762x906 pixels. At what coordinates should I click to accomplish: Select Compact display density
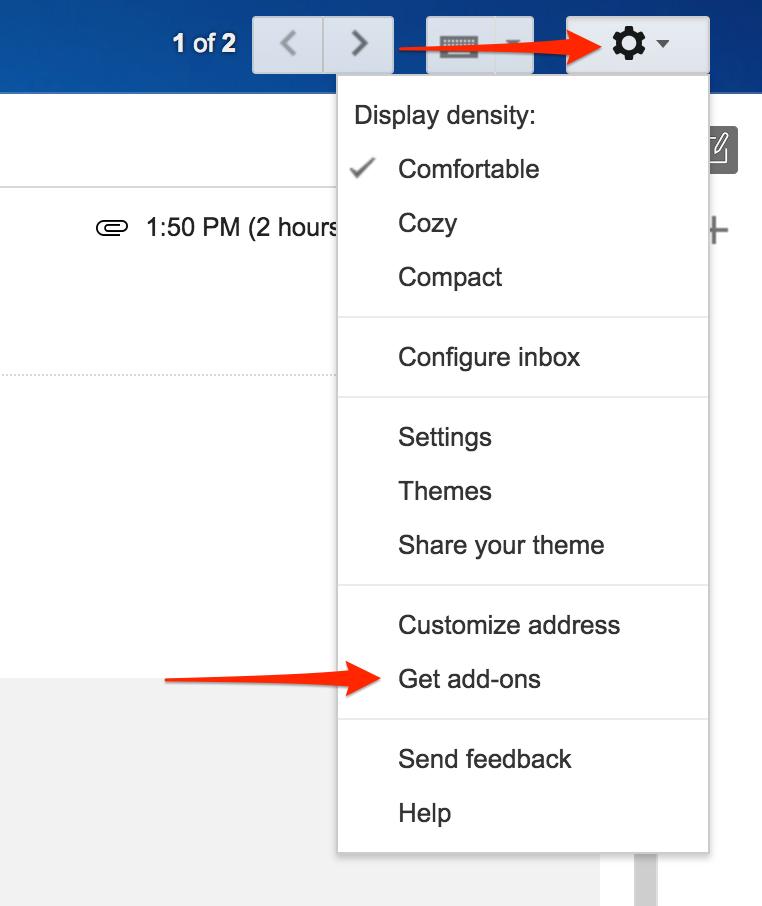[x=523, y=277]
